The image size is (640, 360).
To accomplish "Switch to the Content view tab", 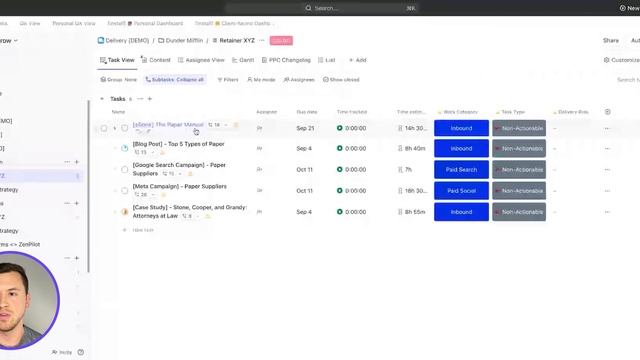I will 156,60.
